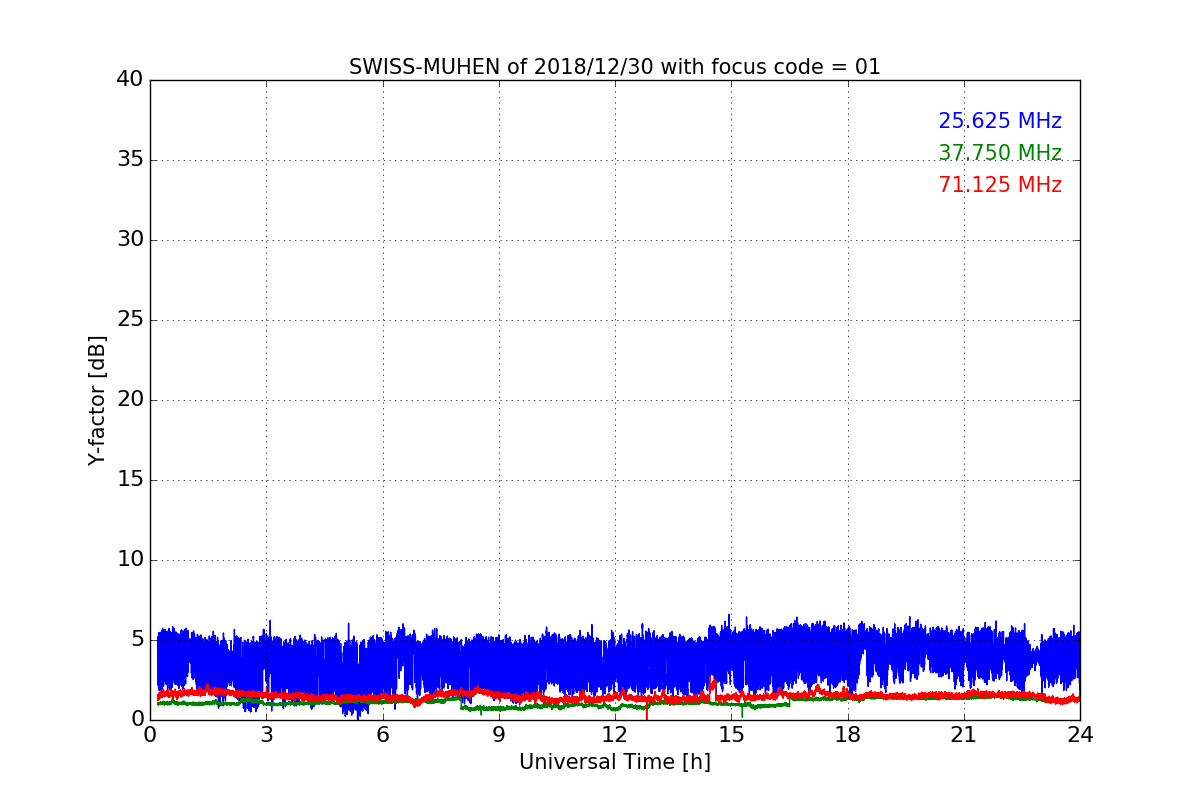Click the y-axis tick value 40
The image size is (1200, 800).
tap(130, 79)
